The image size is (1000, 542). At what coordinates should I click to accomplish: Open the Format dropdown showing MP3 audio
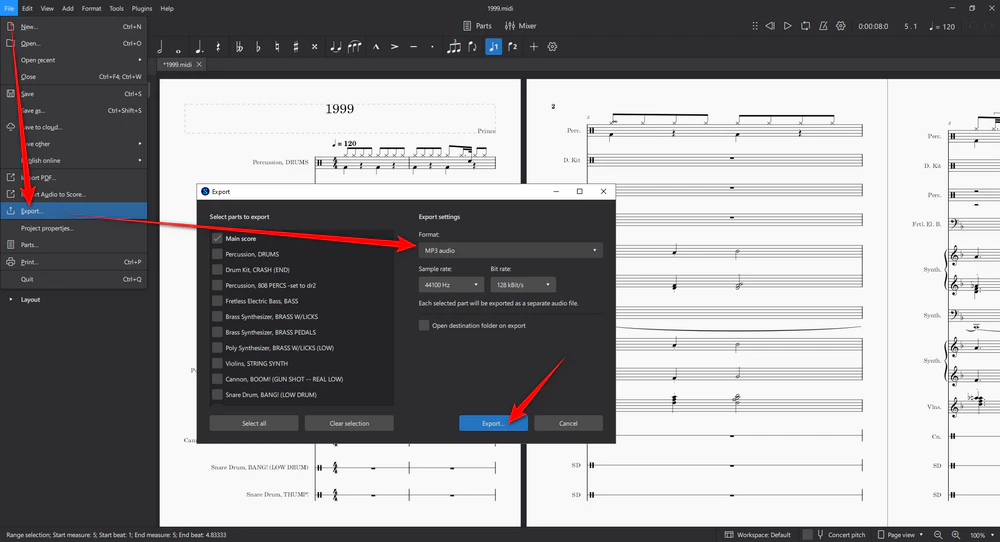pyautogui.click(x=510, y=251)
